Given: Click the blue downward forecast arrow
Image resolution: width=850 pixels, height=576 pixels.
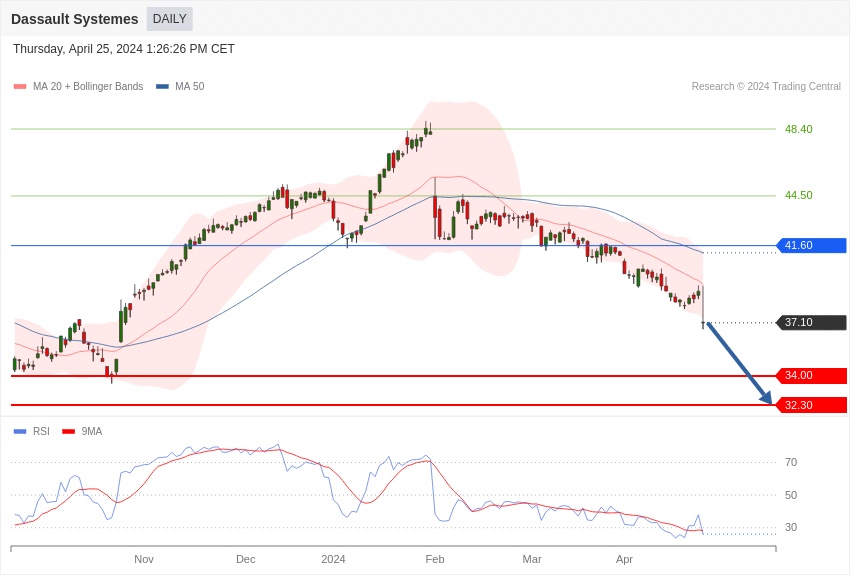Looking at the screenshot, I should tap(738, 362).
